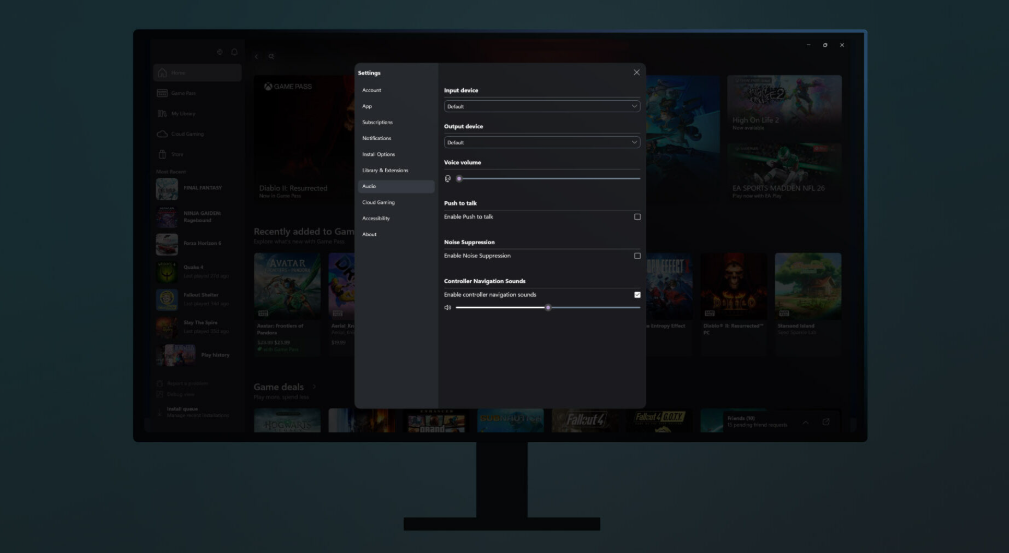Expand the Output device dropdown
This screenshot has height=553, width=1009.
coord(541,142)
